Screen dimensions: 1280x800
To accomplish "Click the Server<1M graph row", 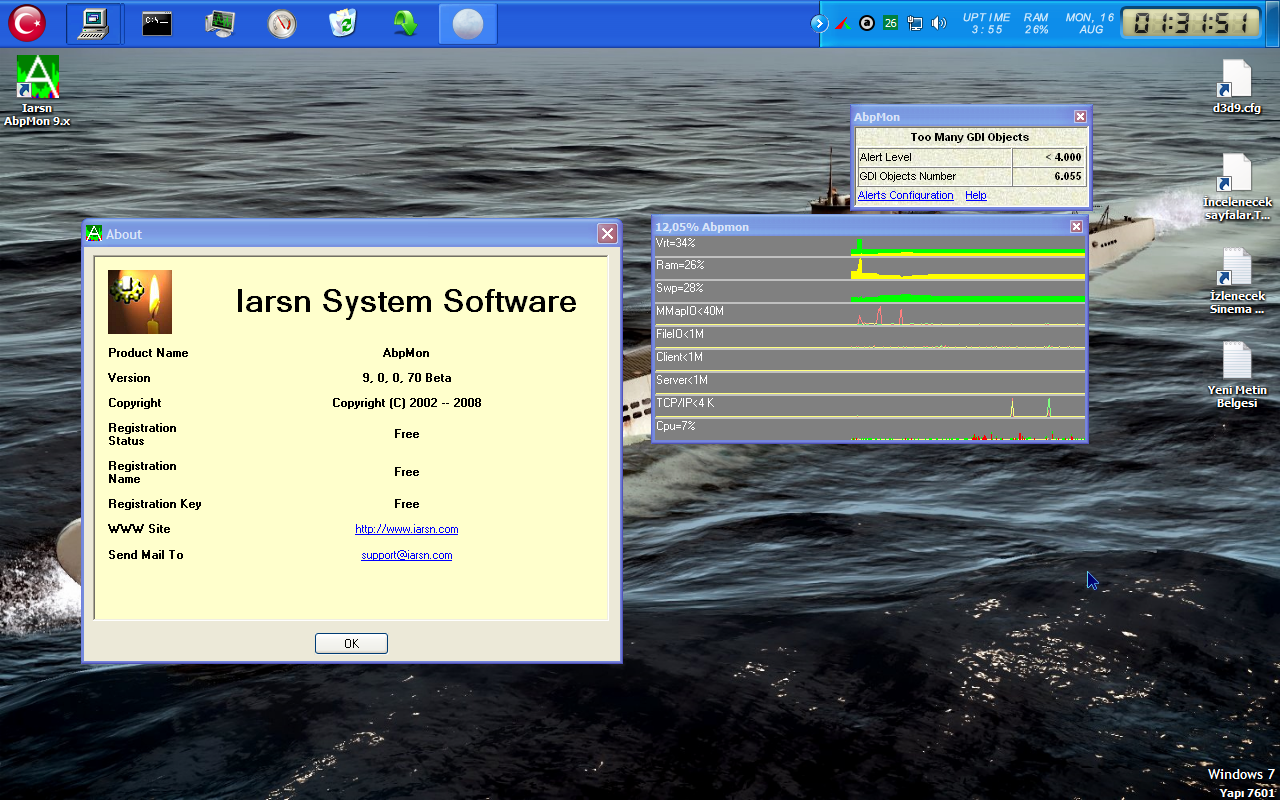I will [x=869, y=384].
